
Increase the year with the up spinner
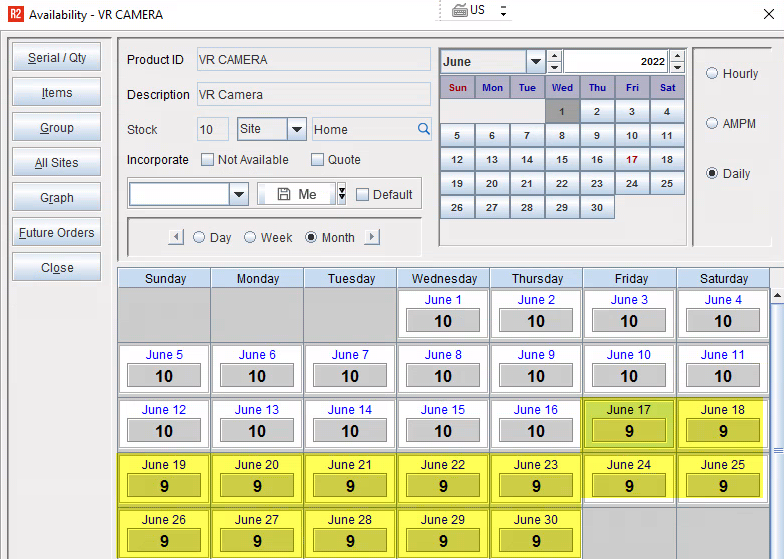pyautogui.click(x=677, y=56)
